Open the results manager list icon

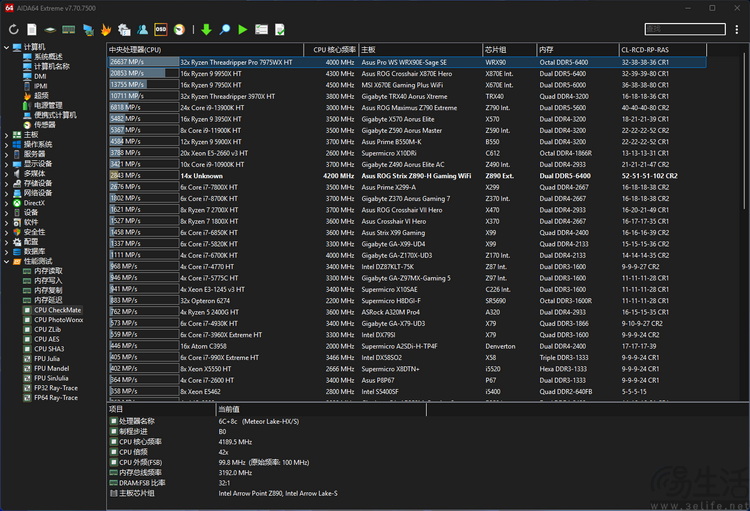[261, 30]
